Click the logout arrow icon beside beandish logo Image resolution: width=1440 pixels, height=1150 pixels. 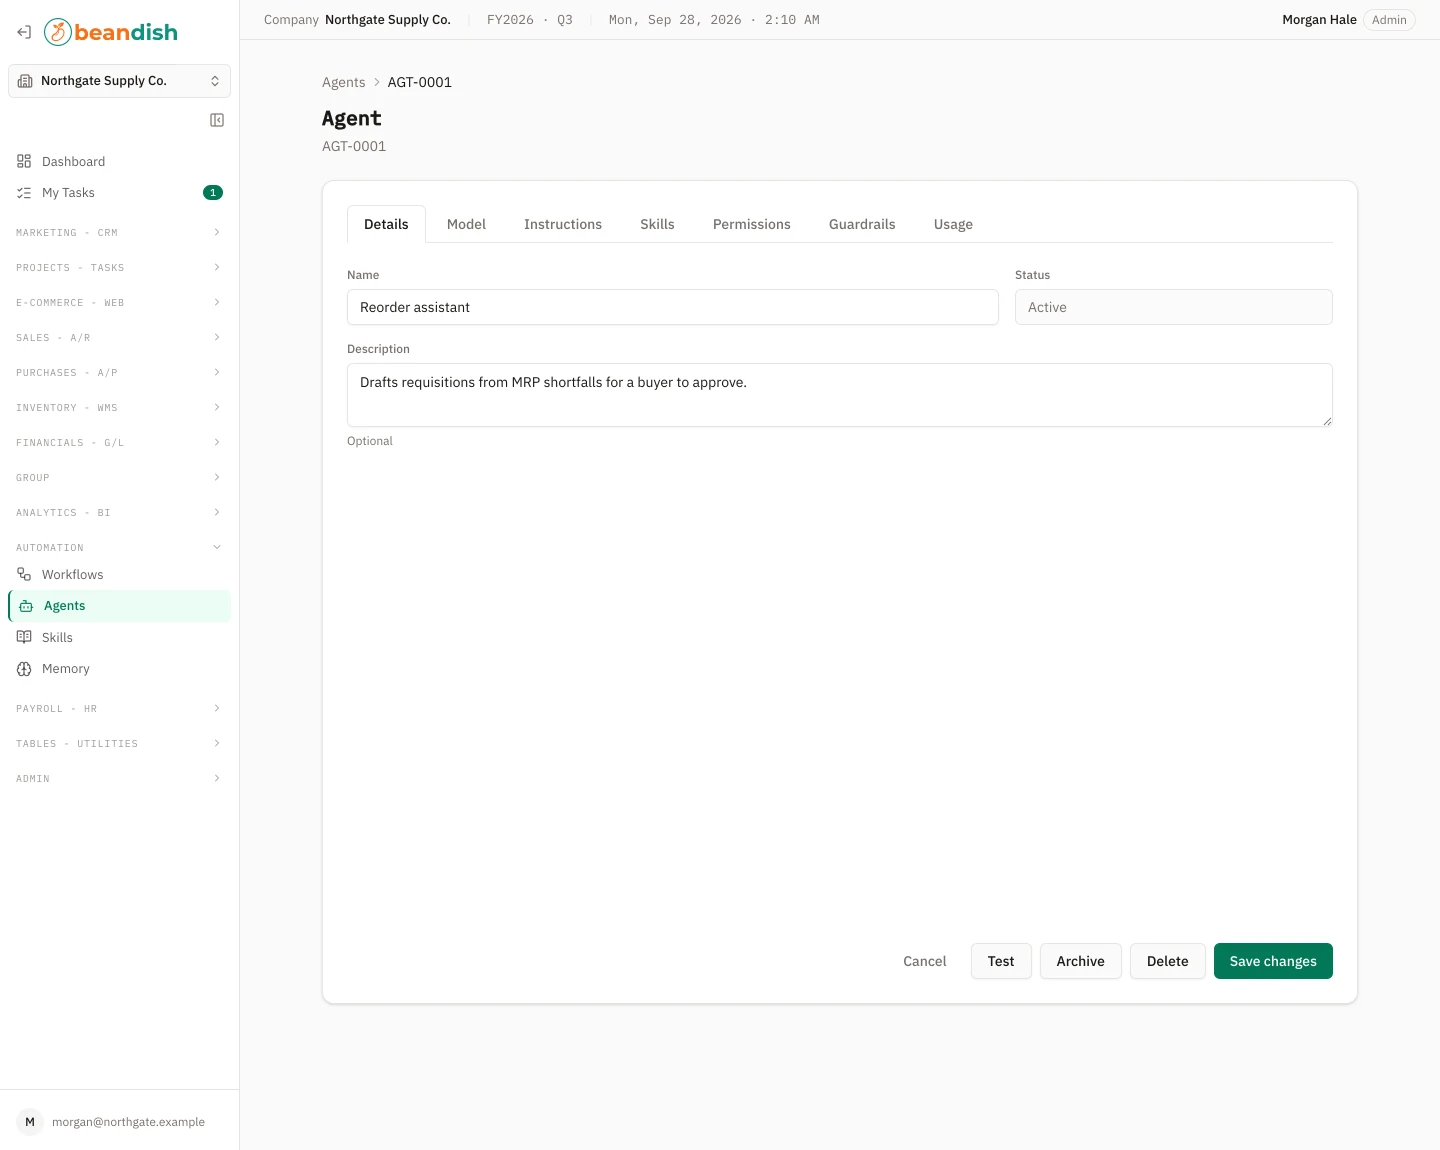click(x=24, y=32)
